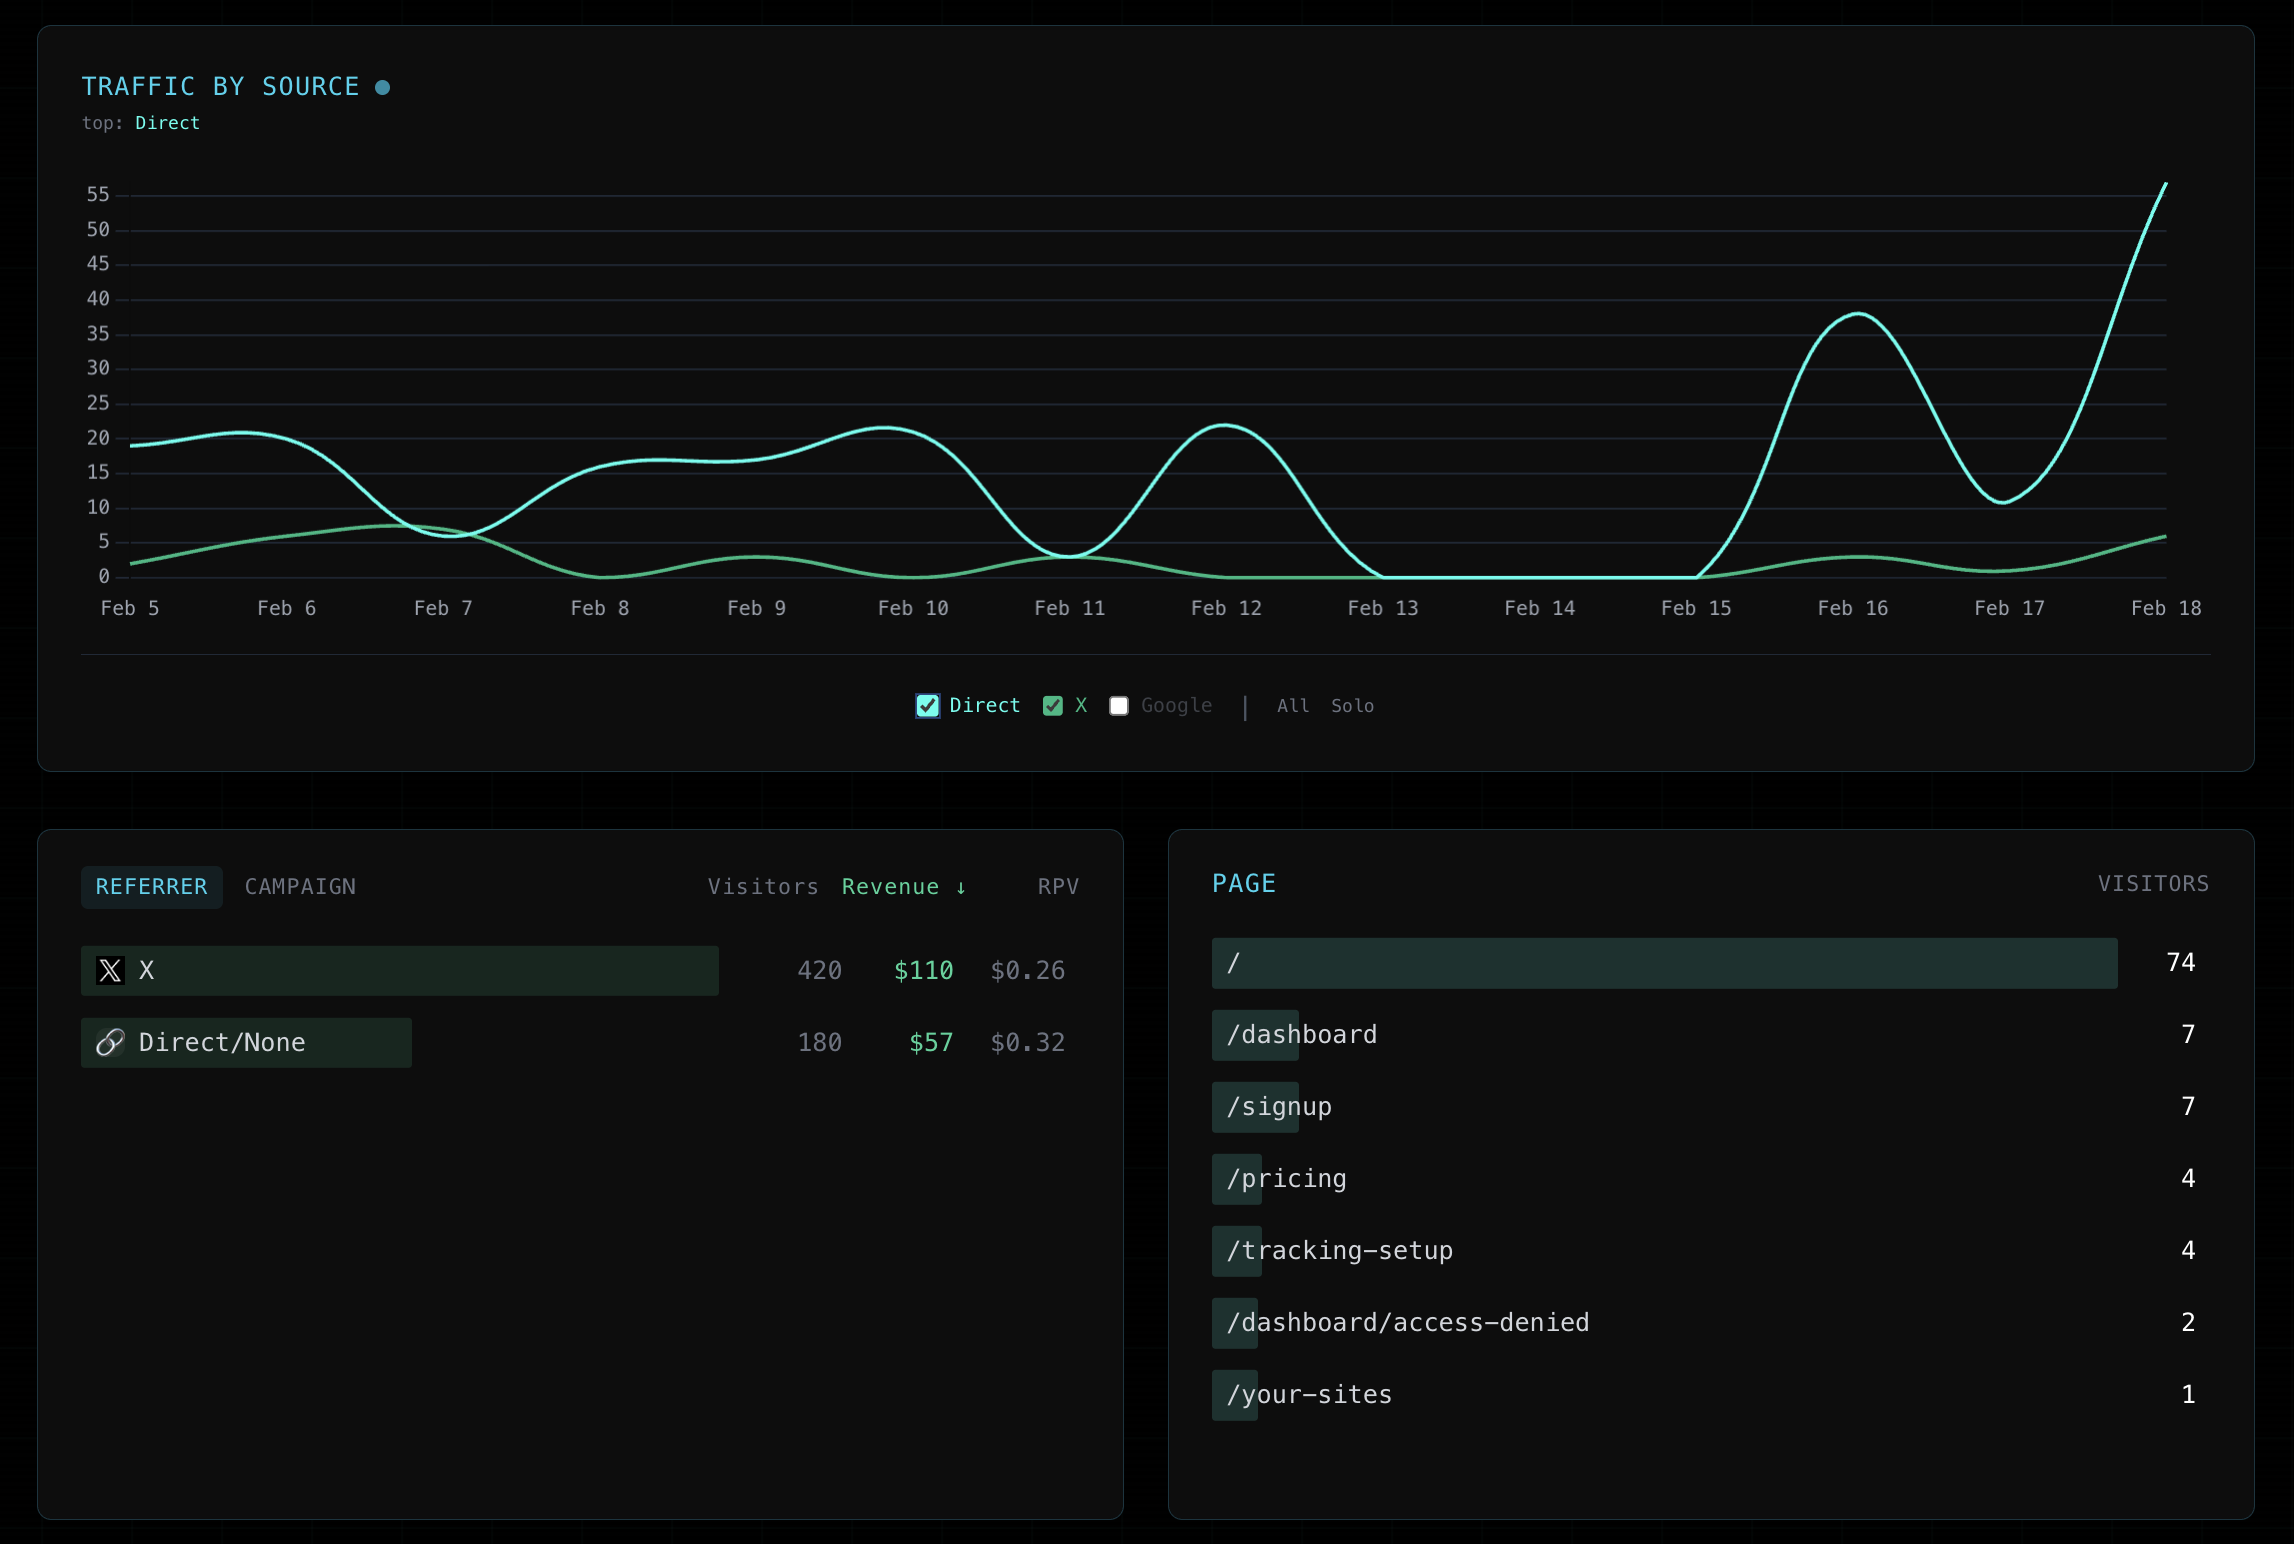Uncheck the X series checkbox

[1053, 706]
